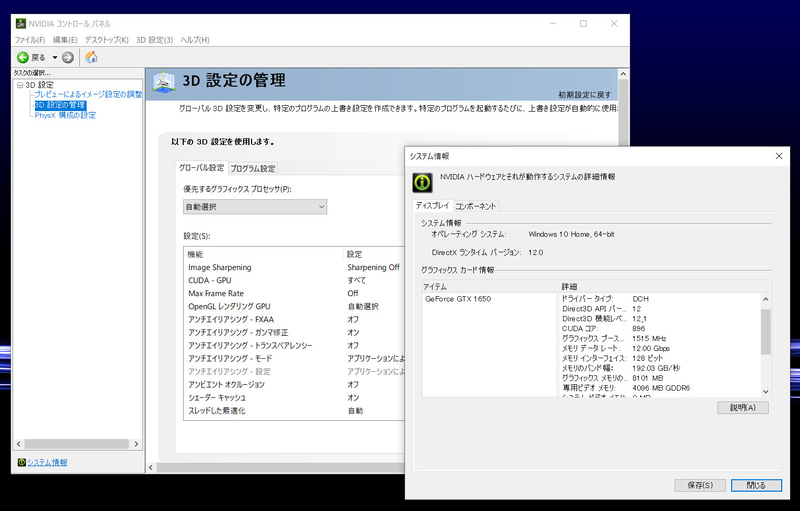Screen dimensions: 800x511
Task: Click the 保存(S) button
Action: tap(700, 485)
